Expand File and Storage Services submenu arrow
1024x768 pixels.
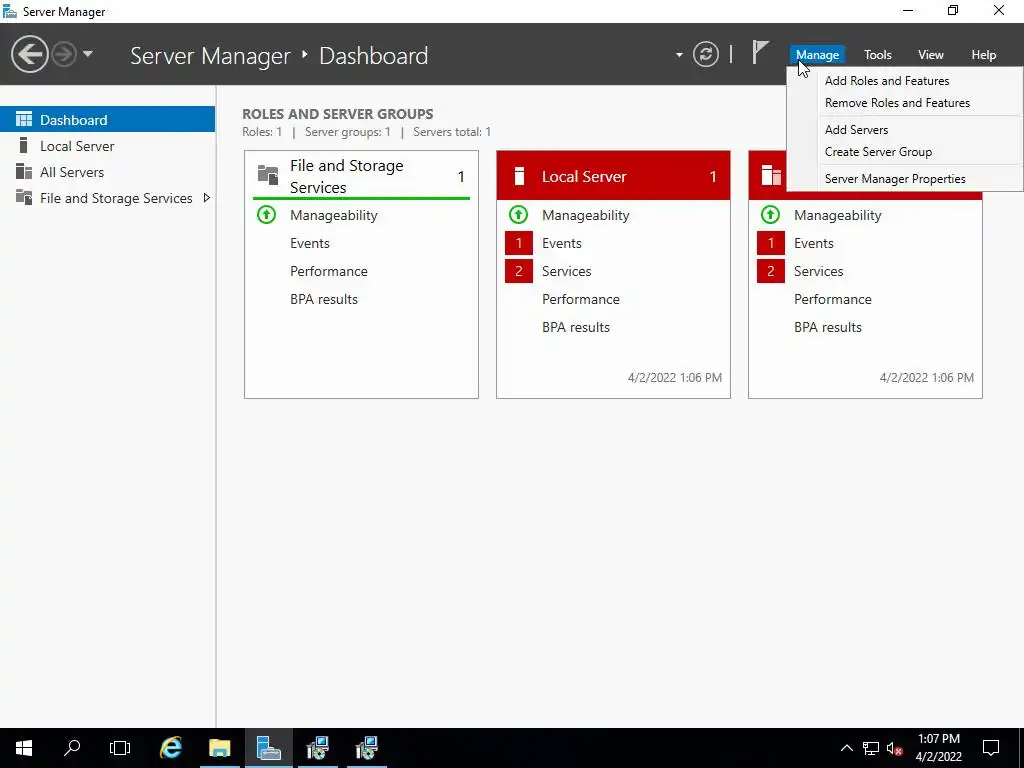[x=206, y=198]
